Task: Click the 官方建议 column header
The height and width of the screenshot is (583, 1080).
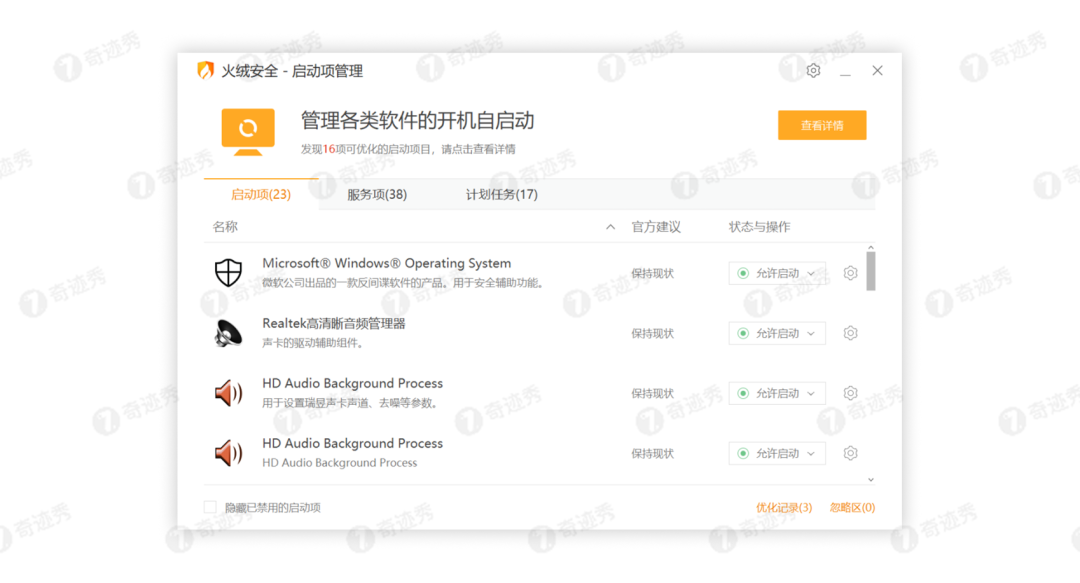Action: point(656,227)
